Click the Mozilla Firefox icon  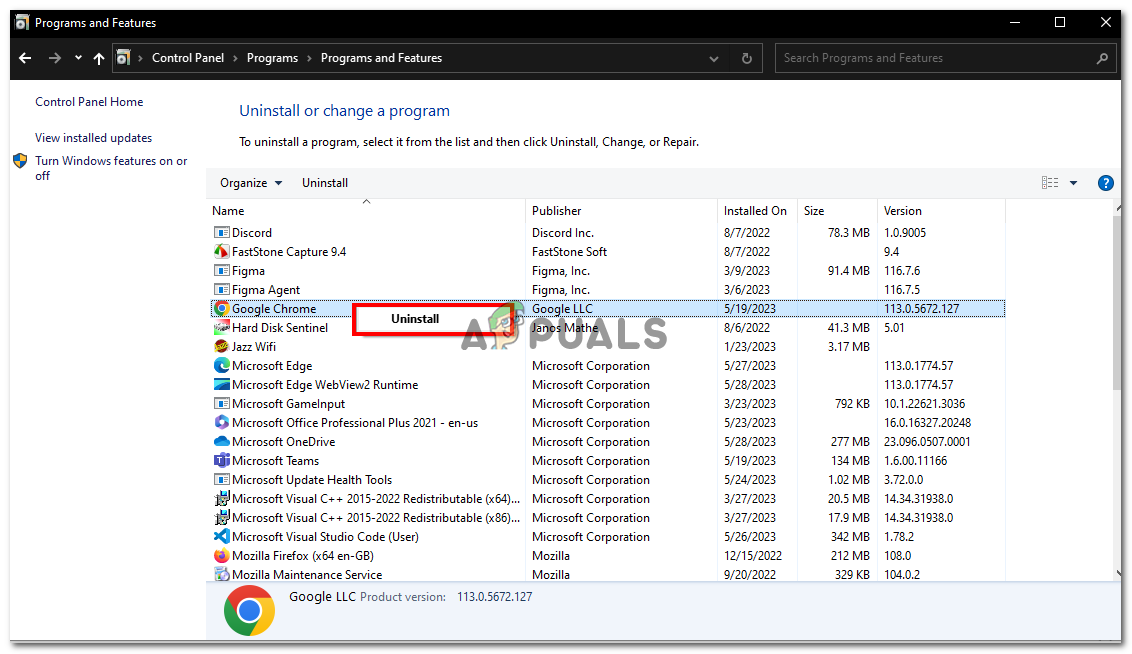pyautogui.click(x=222, y=556)
